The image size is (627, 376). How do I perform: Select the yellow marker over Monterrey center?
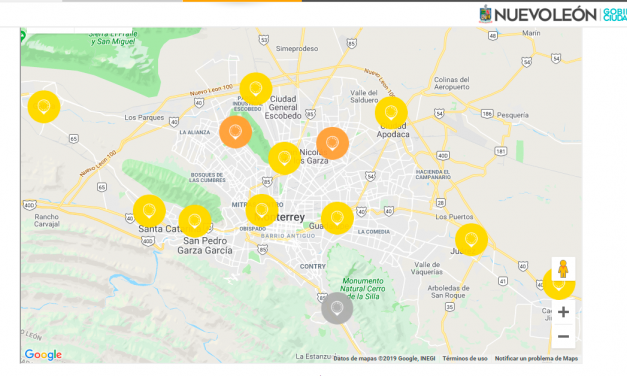(x=262, y=210)
